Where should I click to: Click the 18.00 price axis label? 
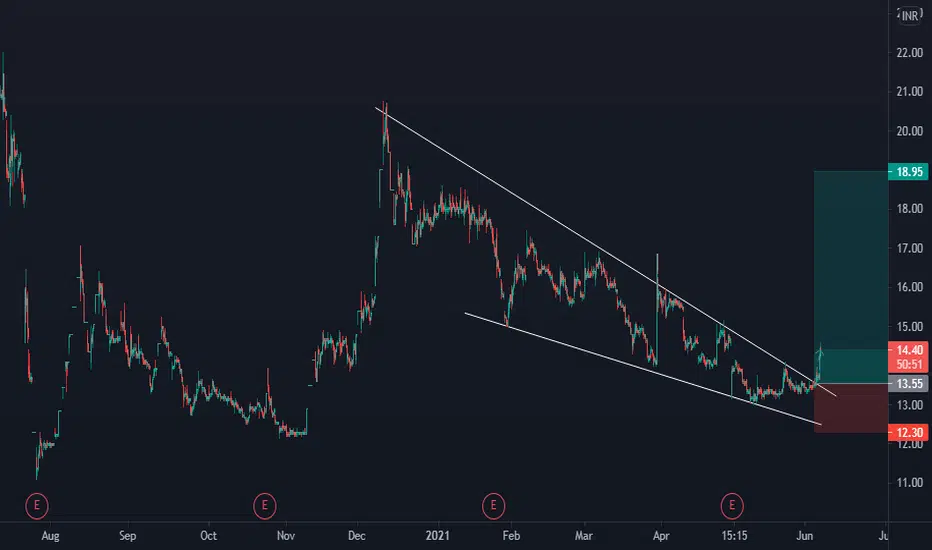tap(909, 209)
